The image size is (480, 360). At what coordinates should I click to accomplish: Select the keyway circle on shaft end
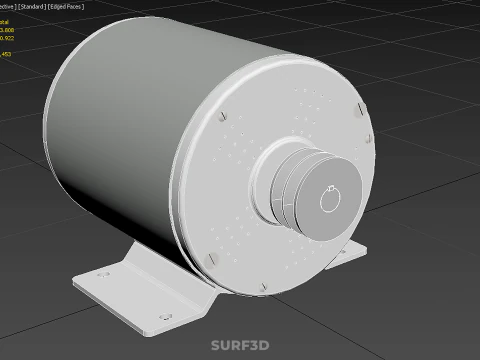point(330,199)
